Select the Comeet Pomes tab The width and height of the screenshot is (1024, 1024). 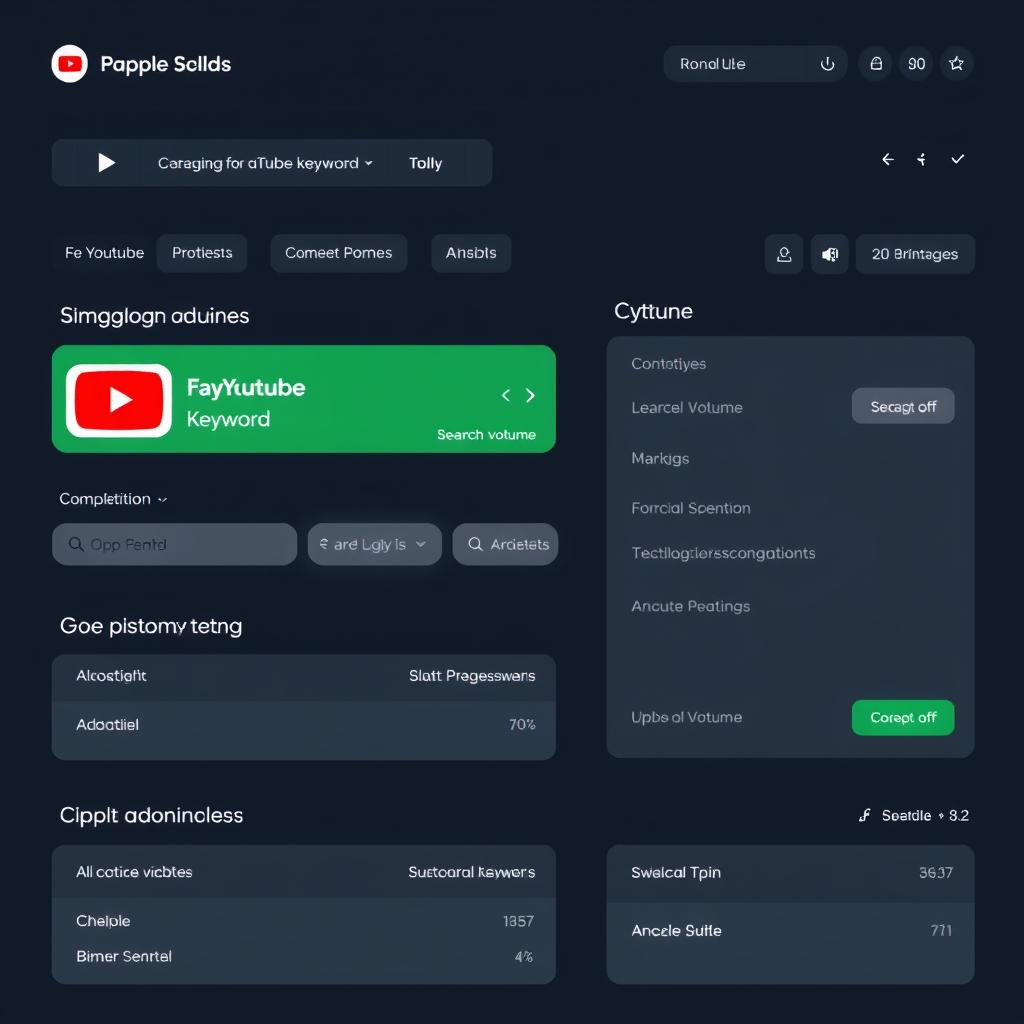(338, 253)
